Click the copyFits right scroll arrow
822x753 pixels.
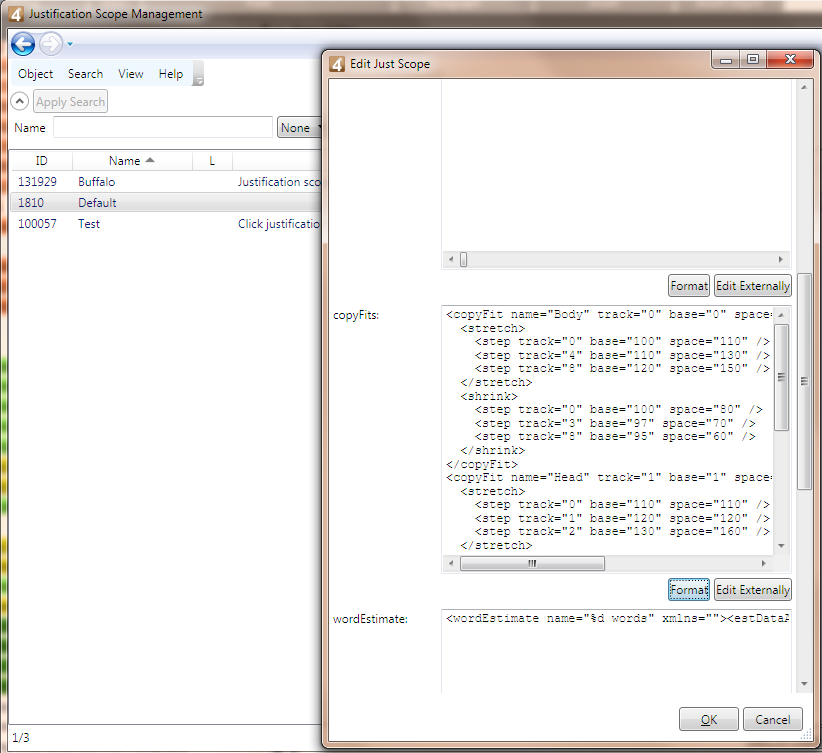(x=763, y=563)
